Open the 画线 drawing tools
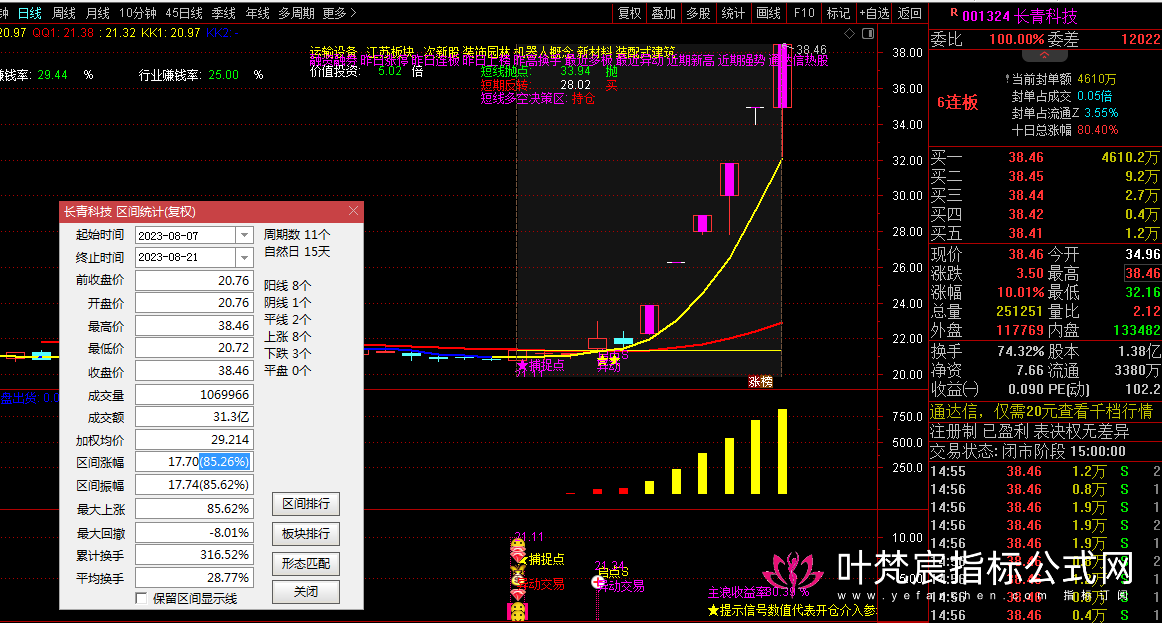 768,13
